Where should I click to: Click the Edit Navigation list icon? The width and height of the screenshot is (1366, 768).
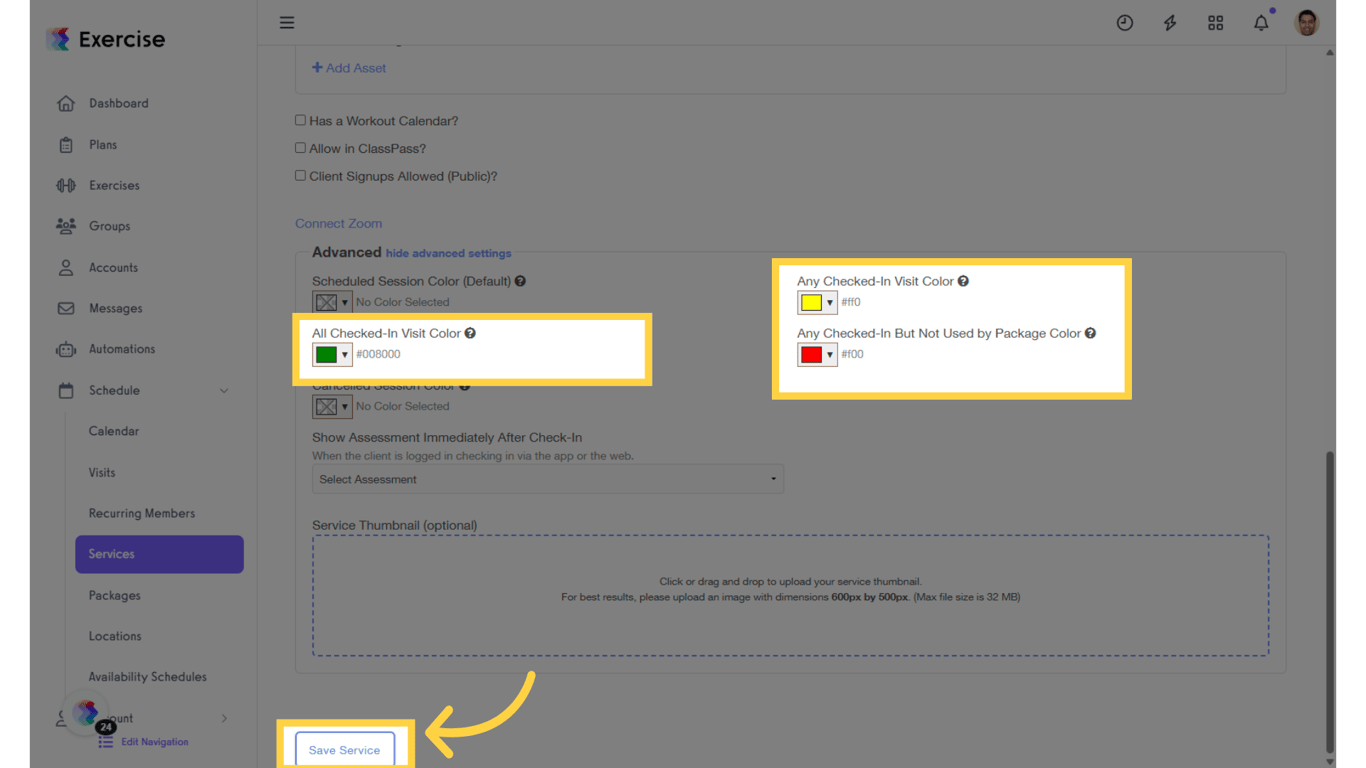[105, 742]
